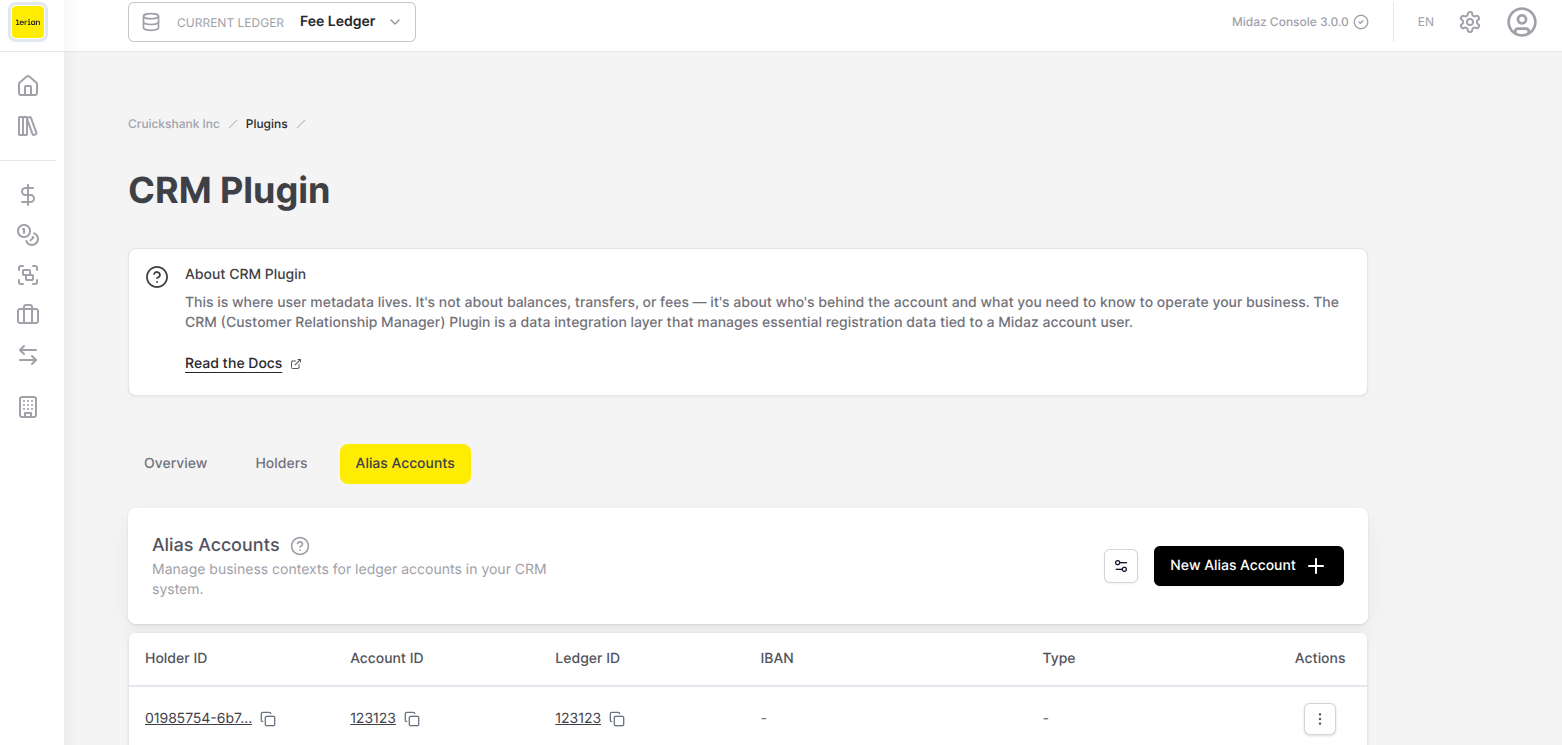Screen dimensions: 1562x745
Task: Open the Portfolios briefcase icon in sidebar
Action: [x=28, y=315]
